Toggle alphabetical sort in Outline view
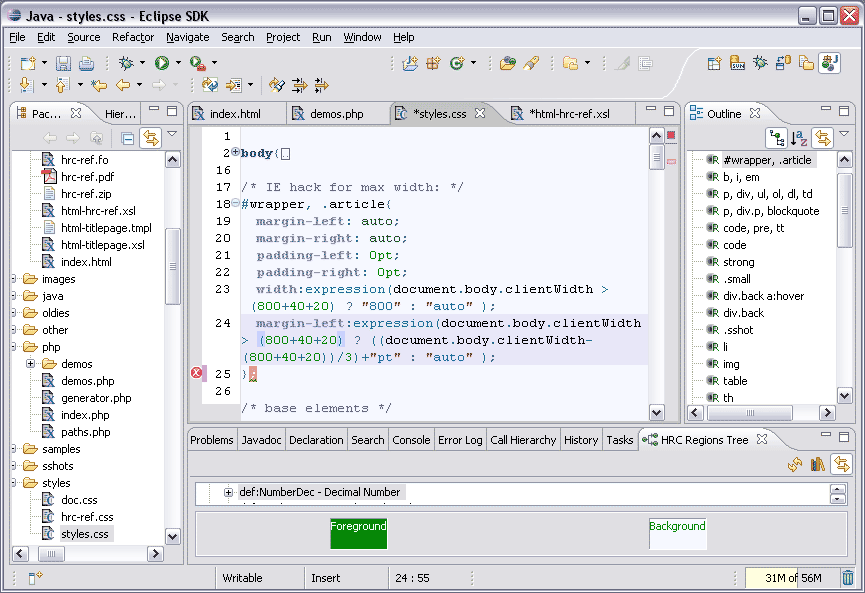865x593 pixels. [x=799, y=138]
